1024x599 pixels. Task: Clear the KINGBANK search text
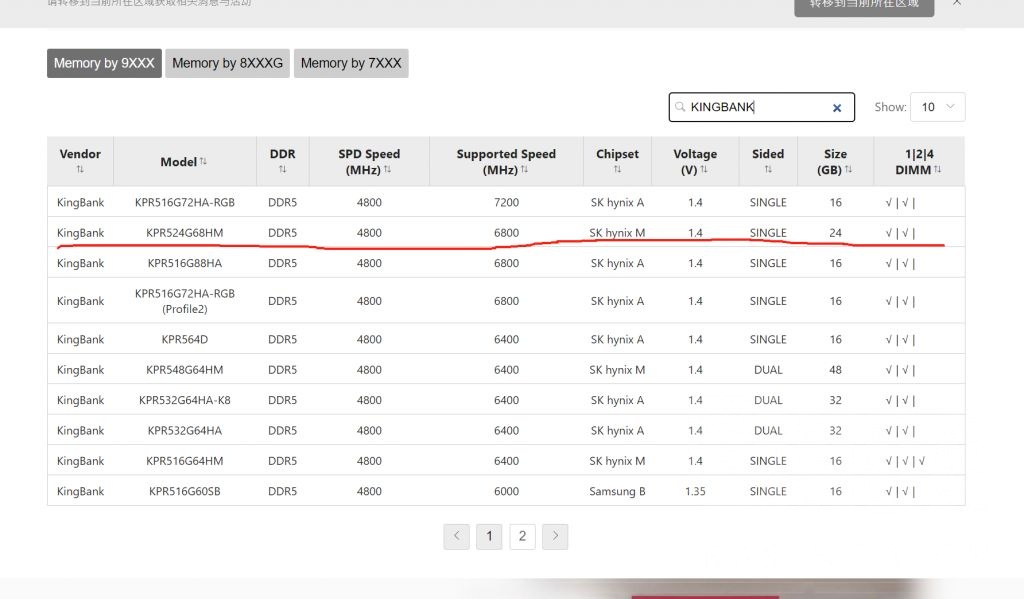click(837, 108)
